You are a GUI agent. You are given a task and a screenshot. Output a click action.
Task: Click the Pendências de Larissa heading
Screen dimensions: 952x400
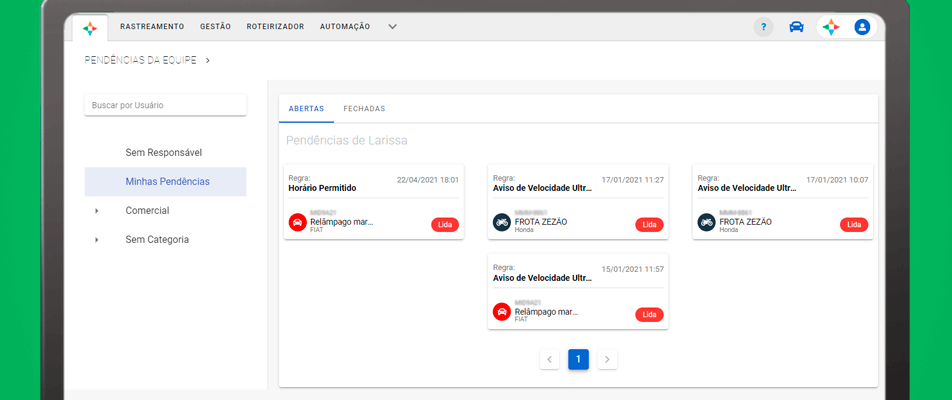[x=347, y=141]
